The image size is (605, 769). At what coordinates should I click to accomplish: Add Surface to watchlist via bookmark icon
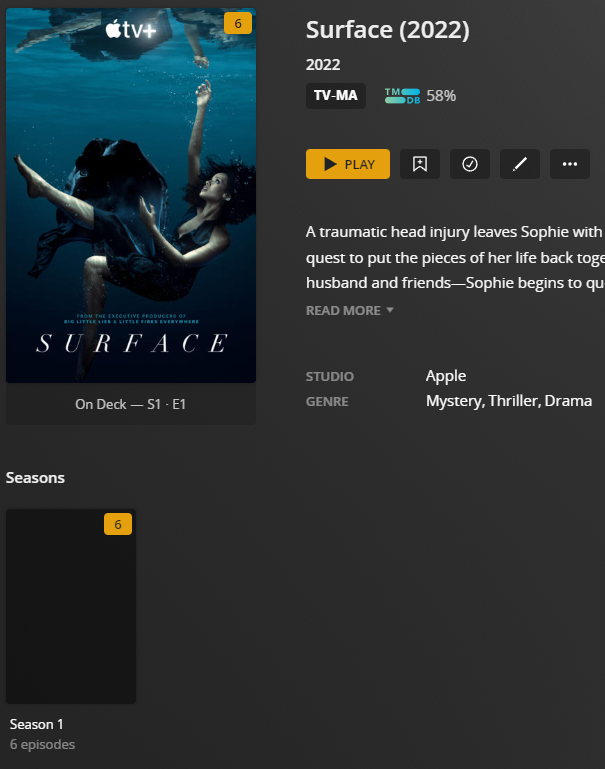[x=420, y=164]
